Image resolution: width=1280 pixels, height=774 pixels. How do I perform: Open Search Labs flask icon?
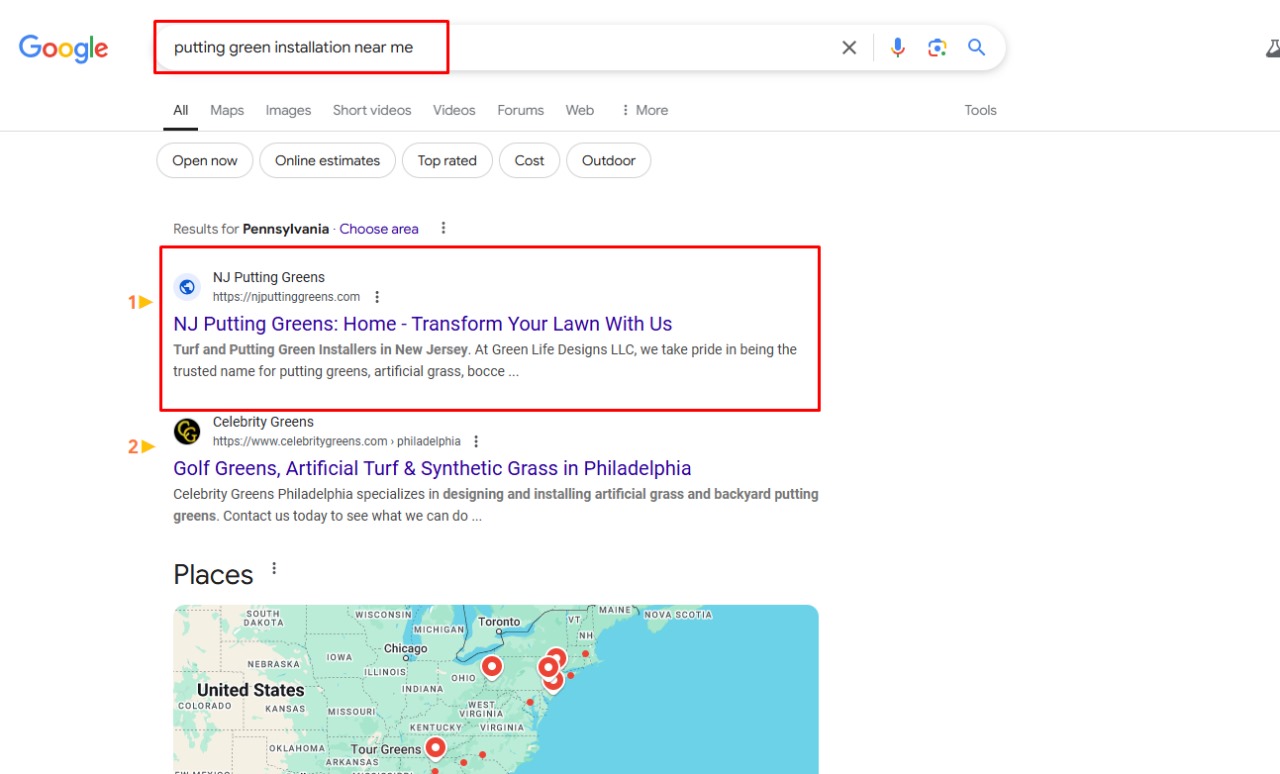tap(1272, 48)
